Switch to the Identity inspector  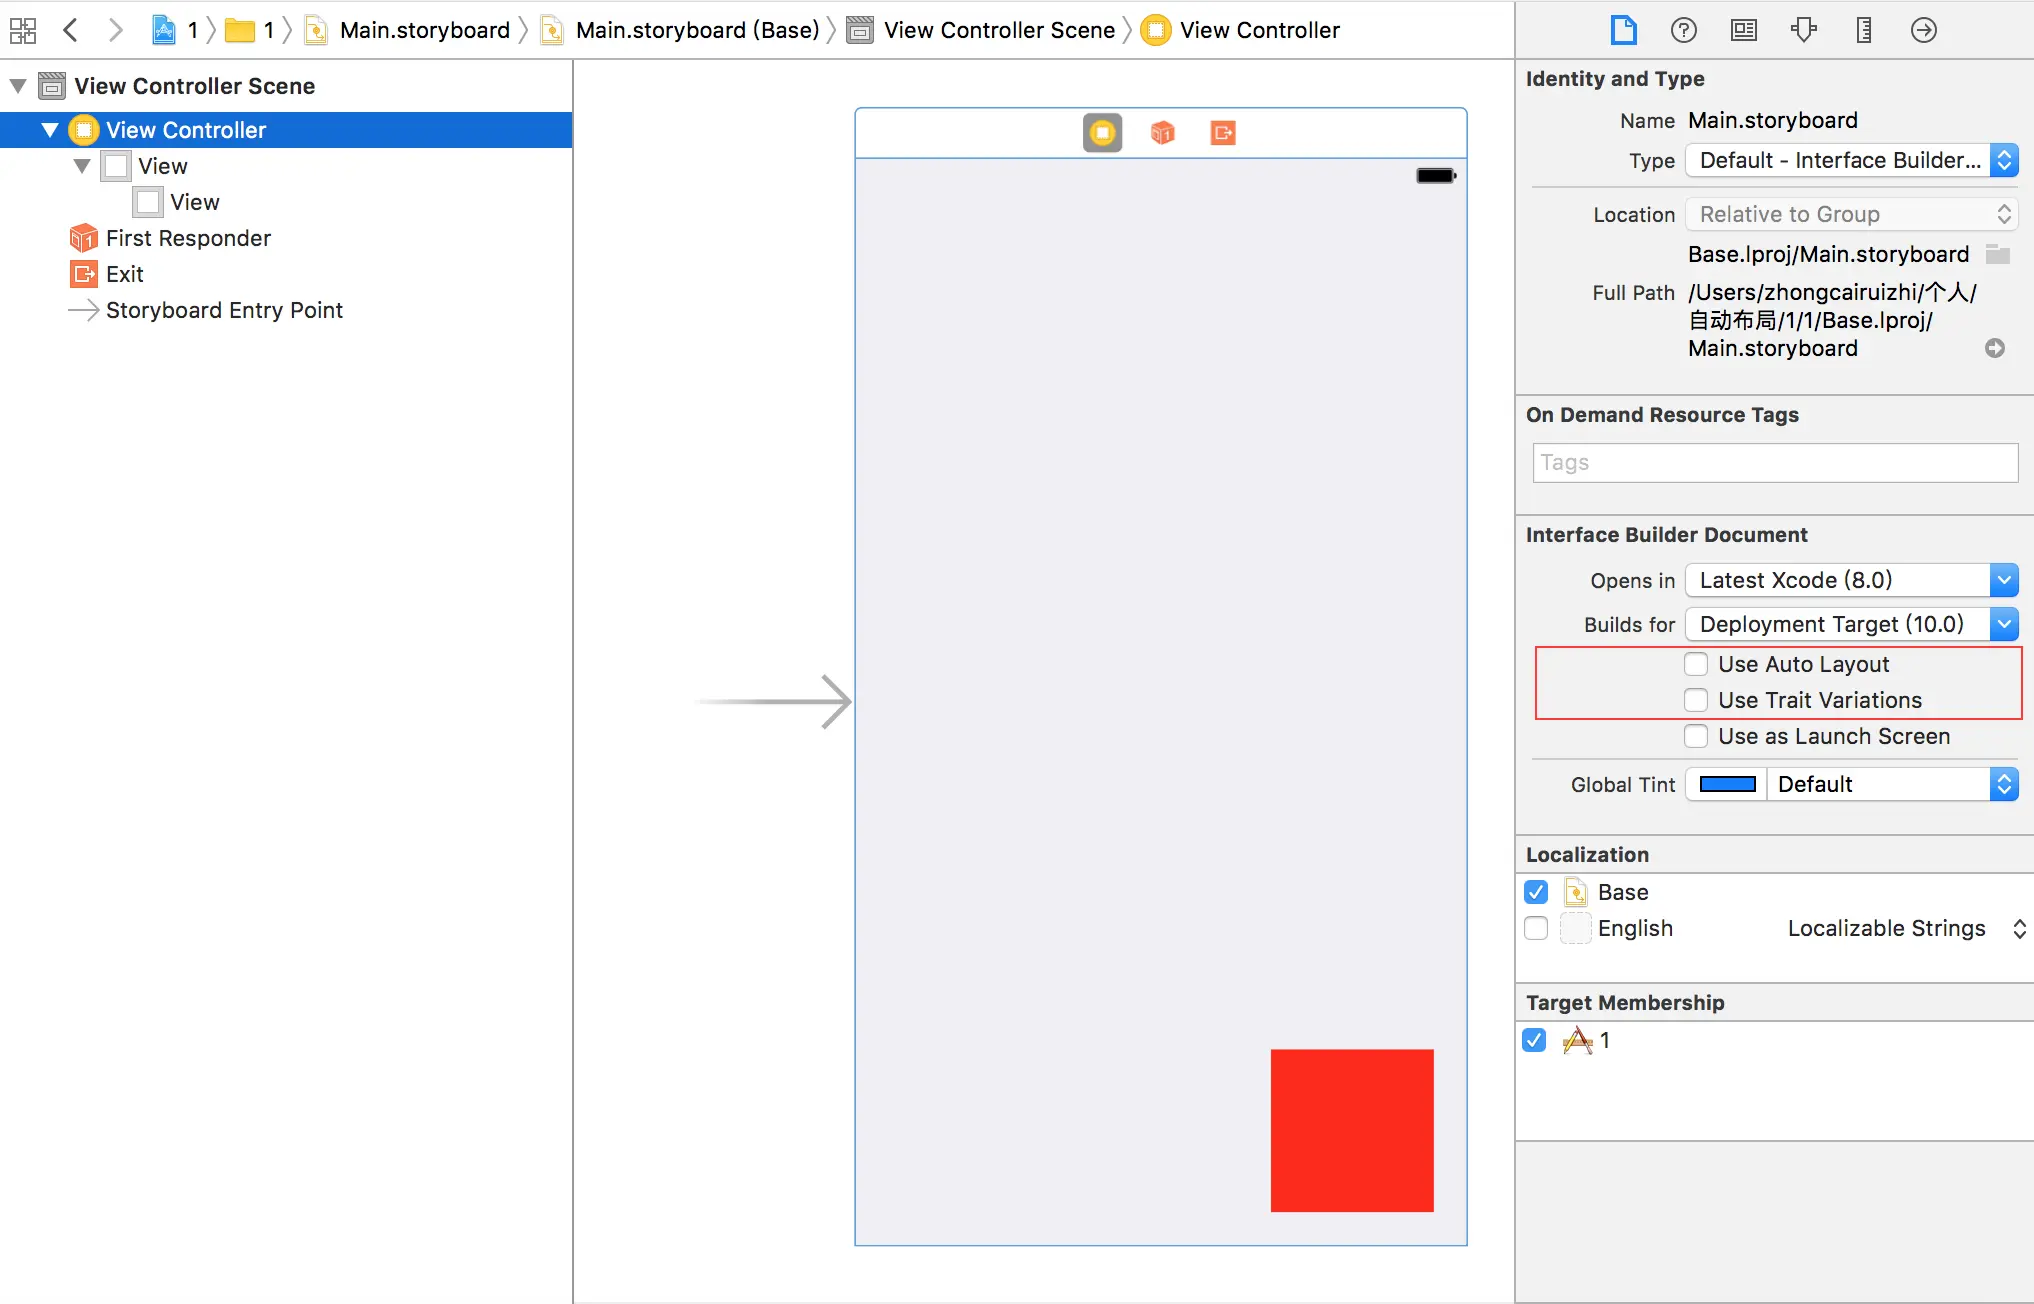point(1743,30)
